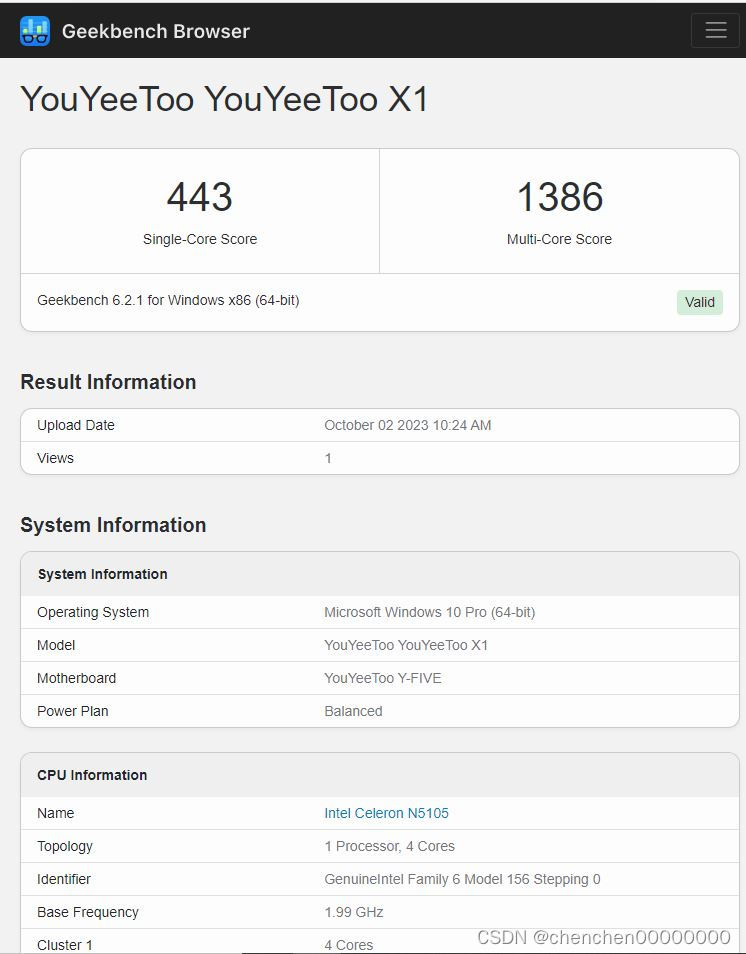Viewport: 746px width, 954px height.
Task: Click the Result Information heading
Action: point(108,382)
